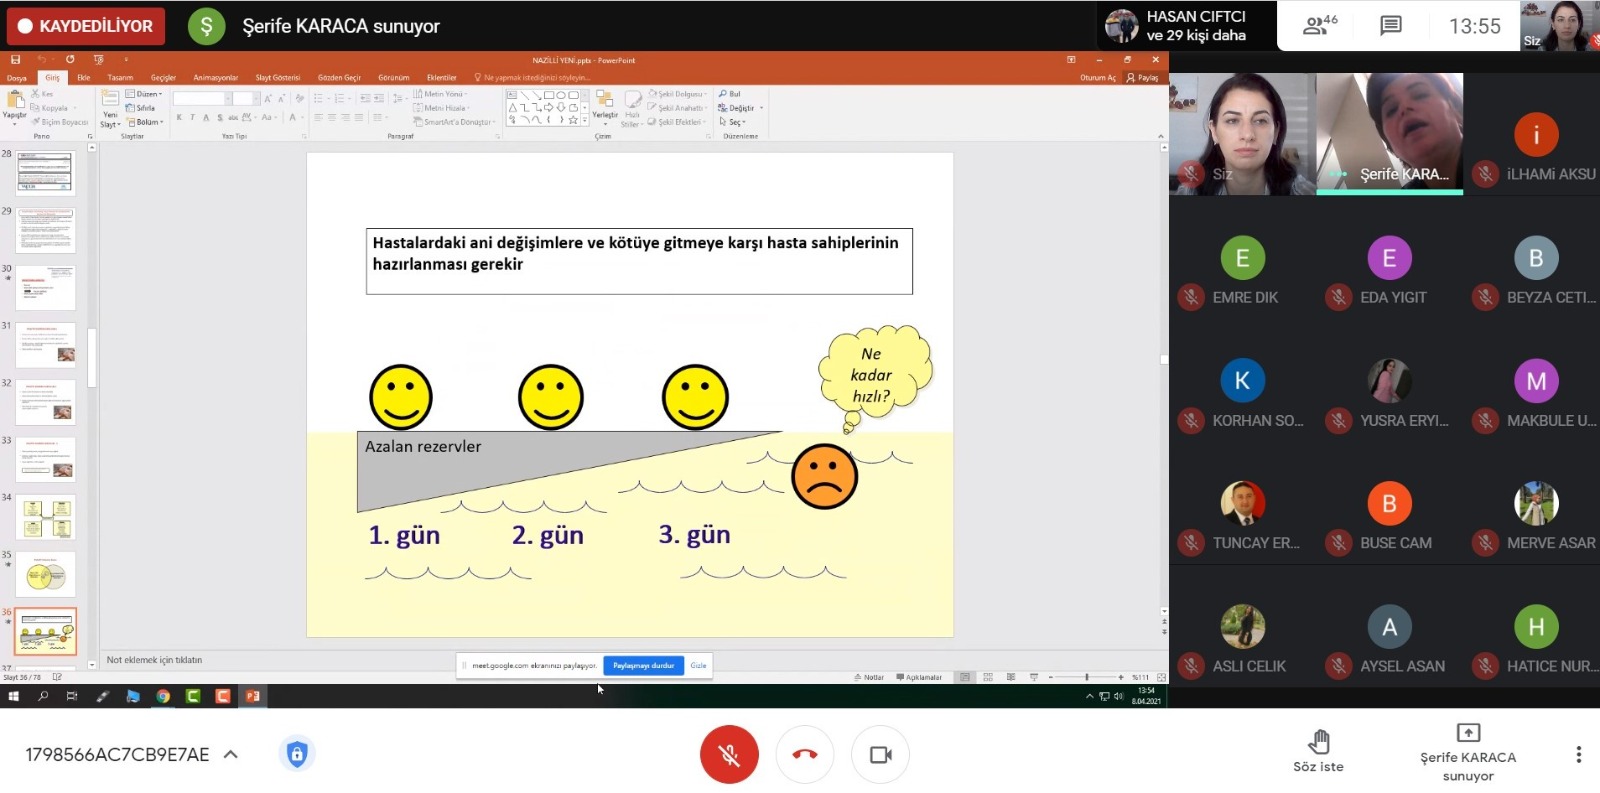Click the PowerPoint icon in the taskbar
This screenshot has width=1600, height=793.
(253, 696)
